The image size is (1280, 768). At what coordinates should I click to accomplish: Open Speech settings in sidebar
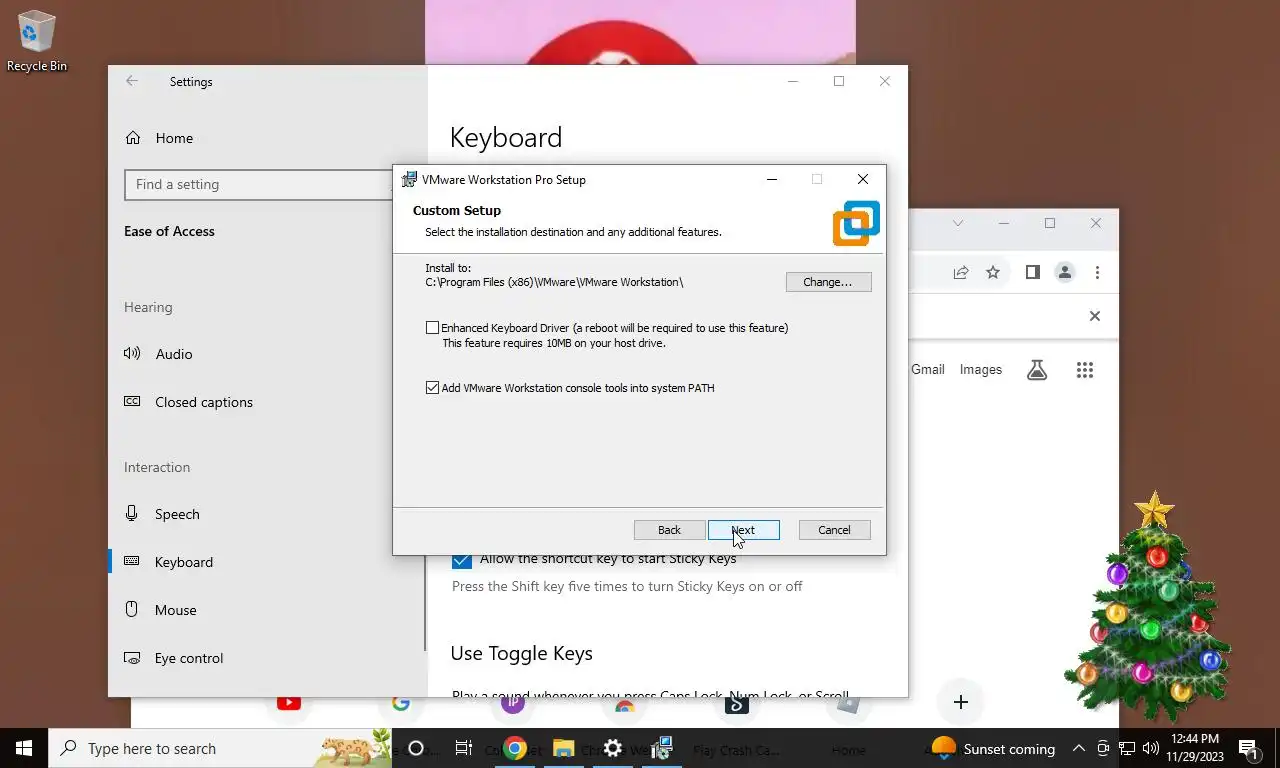click(177, 514)
